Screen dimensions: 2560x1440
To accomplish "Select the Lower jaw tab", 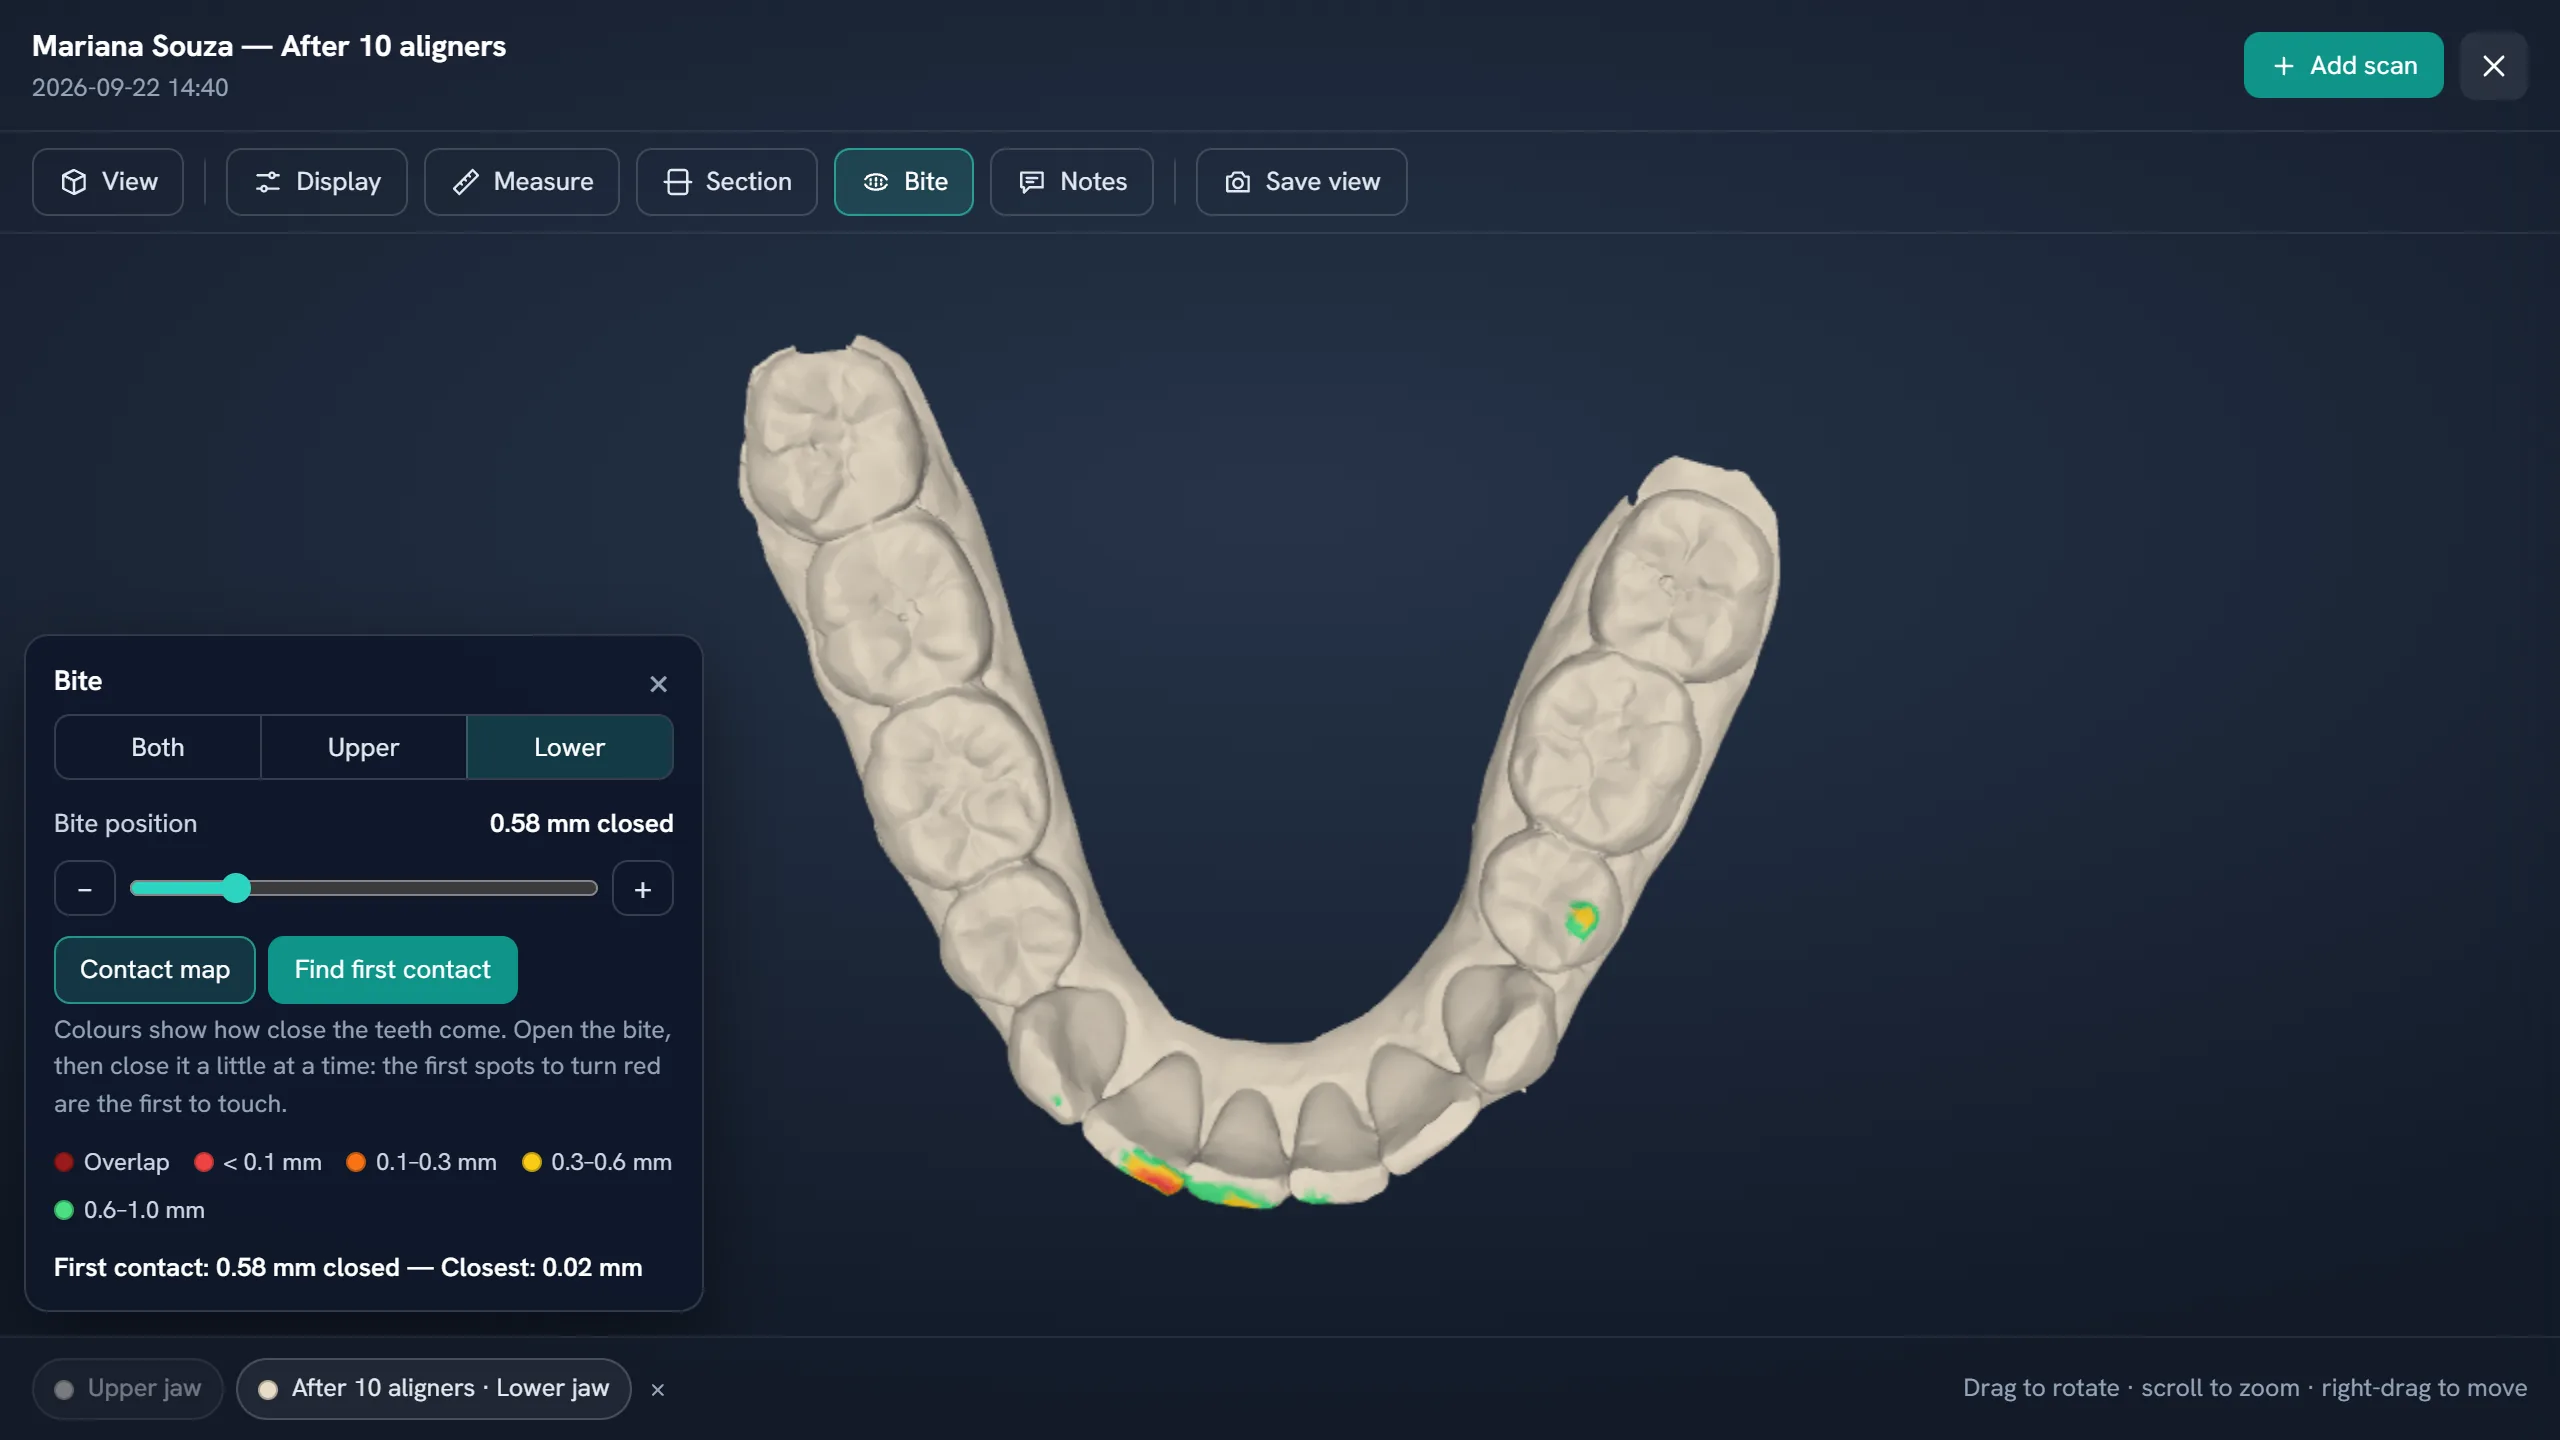I will (570, 747).
